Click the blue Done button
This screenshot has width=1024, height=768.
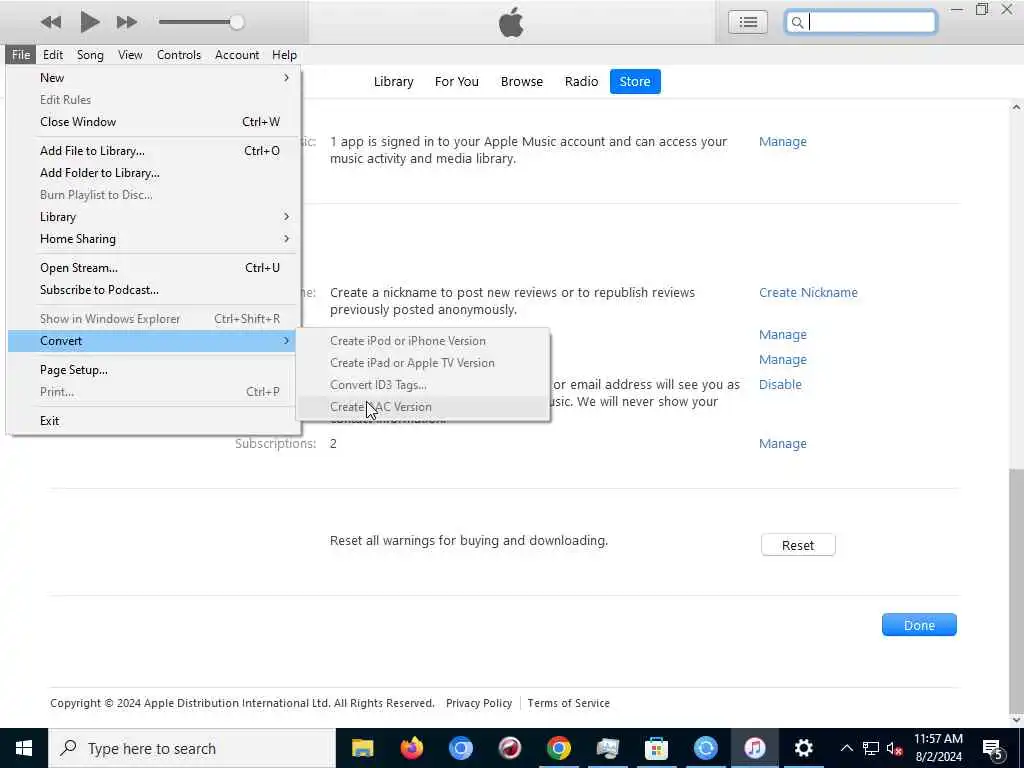click(919, 625)
